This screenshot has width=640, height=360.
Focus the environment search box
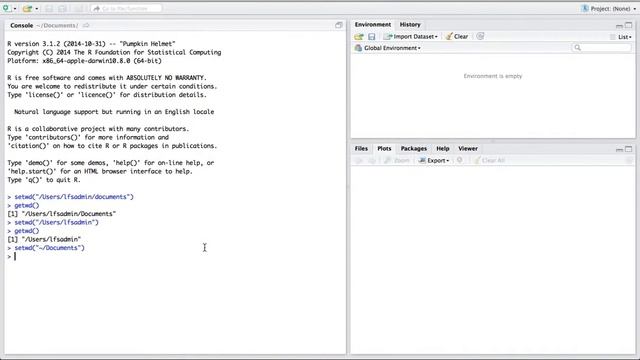coord(602,48)
